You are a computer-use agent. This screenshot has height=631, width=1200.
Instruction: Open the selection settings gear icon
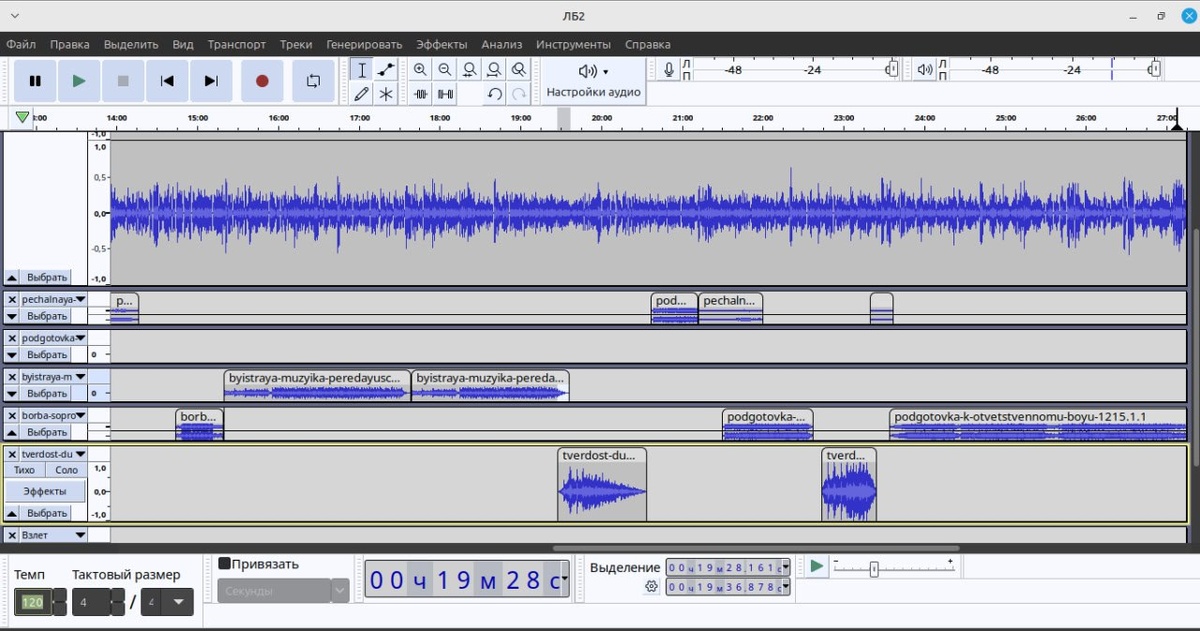coord(652,587)
